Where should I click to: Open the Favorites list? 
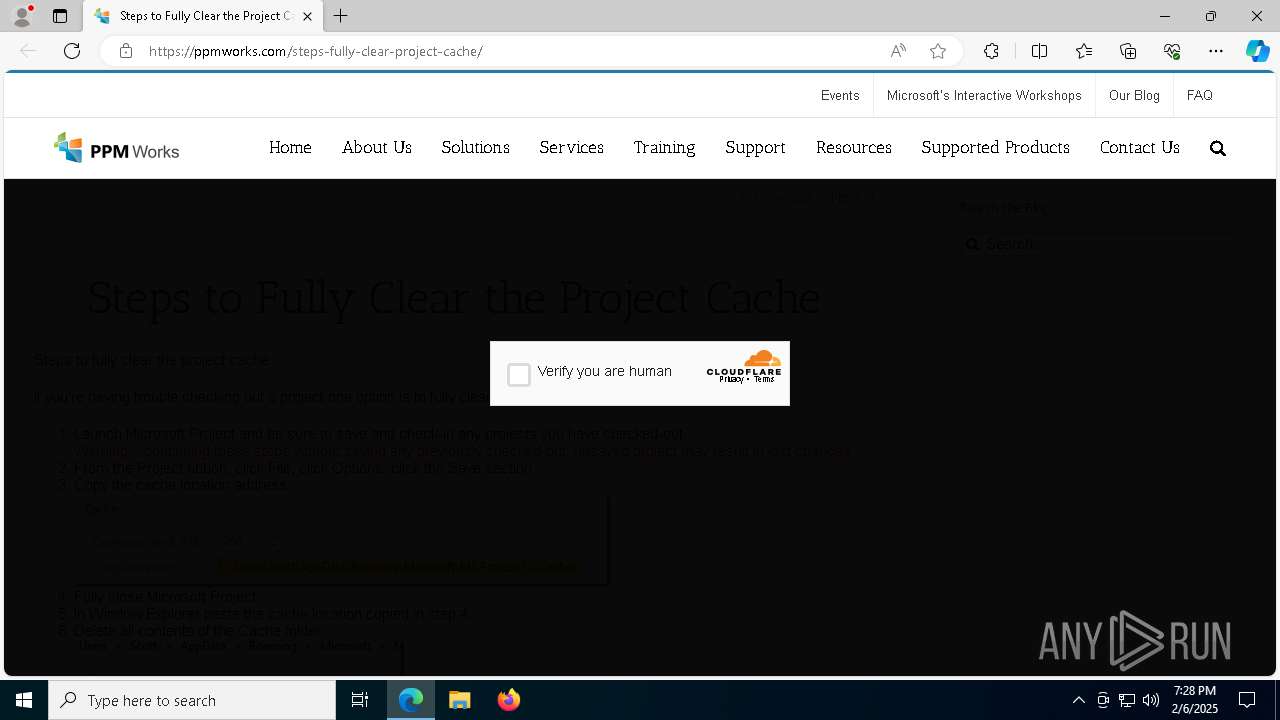[1084, 51]
